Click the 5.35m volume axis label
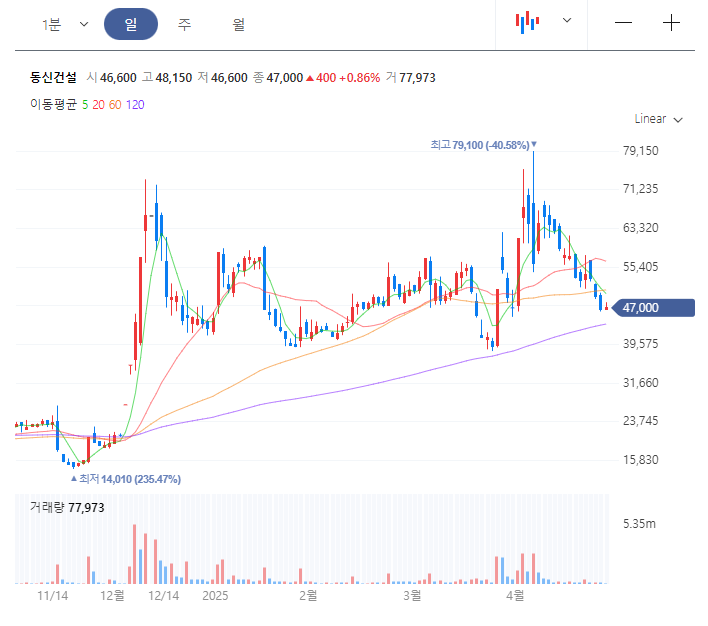This screenshot has width=708, height=626. pos(639,523)
